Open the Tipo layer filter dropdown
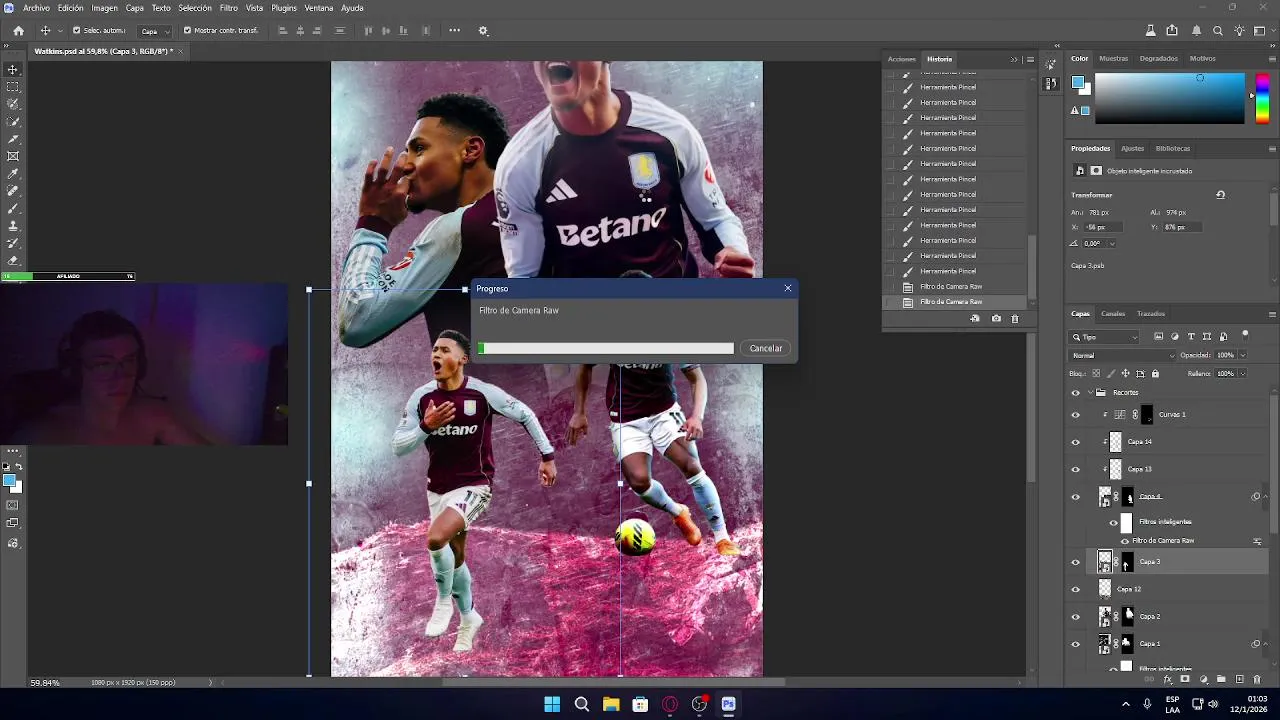Image resolution: width=1280 pixels, height=720 pixels. [1104, 337]
